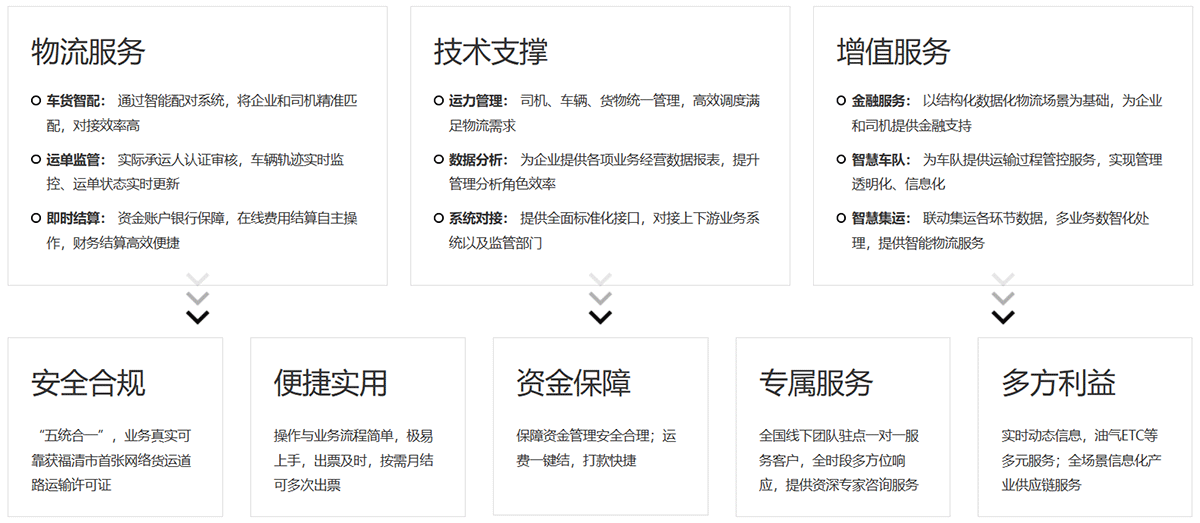This screenshot has width=1200, height=523.
Task: Click the circle bullet beside 智慧集运
Action: [842, 217]
